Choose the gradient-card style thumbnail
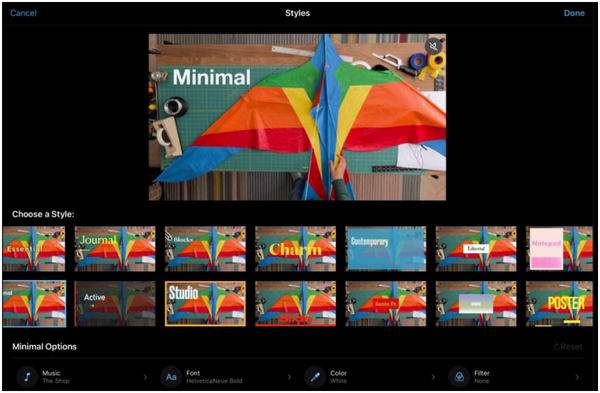Image resolution: width=600 pixels, height=393 pixels. coord(476,304)
